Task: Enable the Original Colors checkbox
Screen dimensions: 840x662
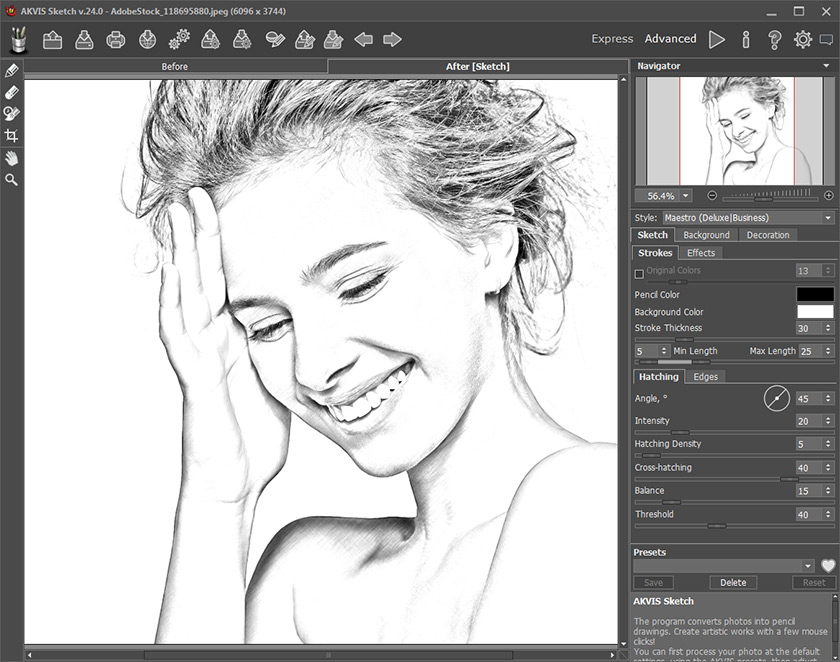Action: coord(639,274)
